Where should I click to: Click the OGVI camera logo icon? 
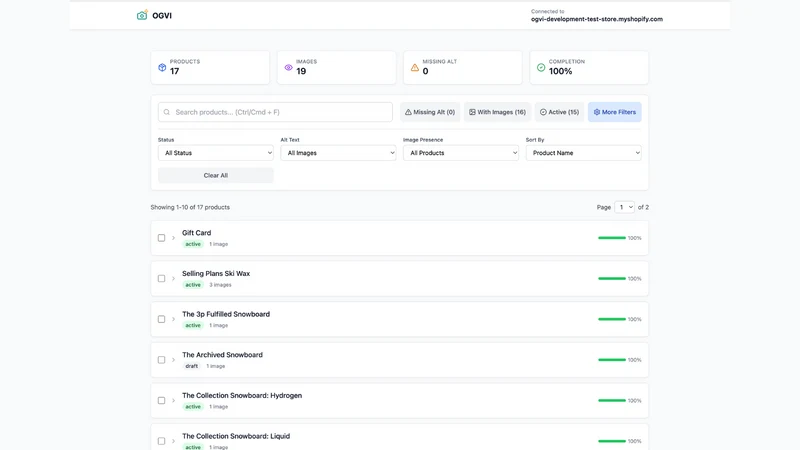pyautogui.click(x=142, y=15)
